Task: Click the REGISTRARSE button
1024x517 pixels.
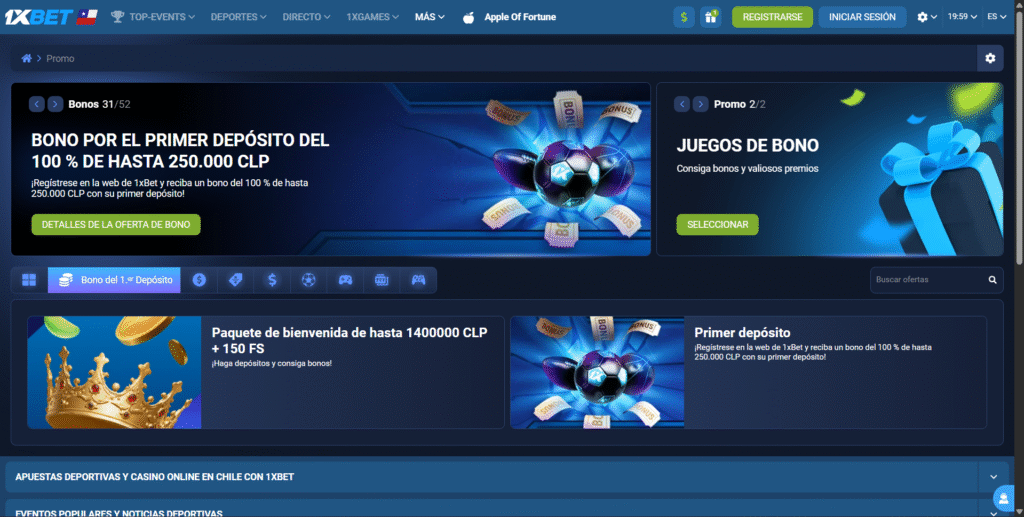Action: (x=773, y=17)
